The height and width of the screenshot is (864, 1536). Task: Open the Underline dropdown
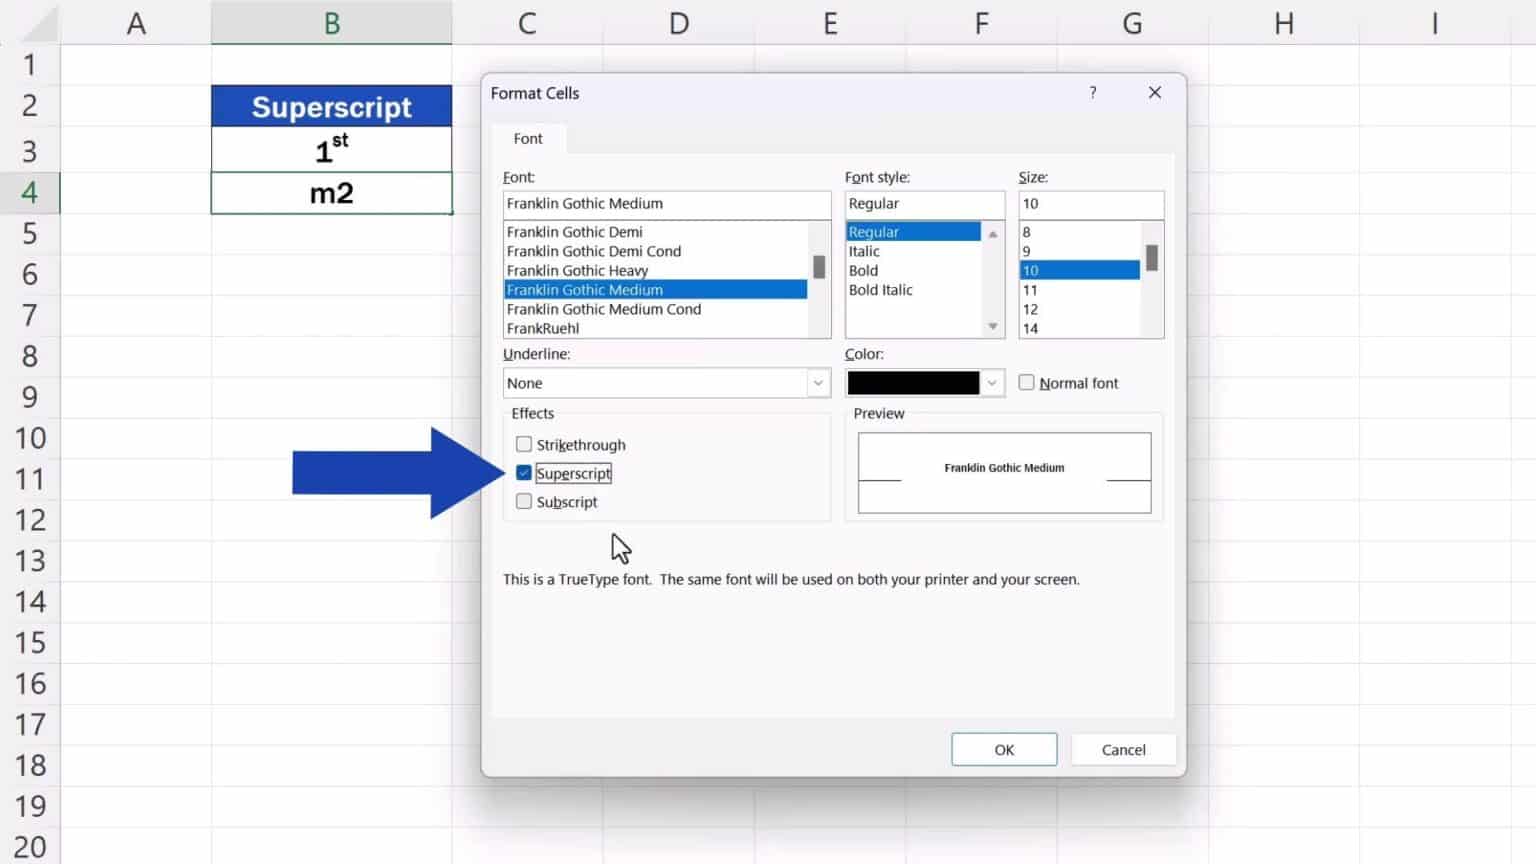click(x=818, y=383)
